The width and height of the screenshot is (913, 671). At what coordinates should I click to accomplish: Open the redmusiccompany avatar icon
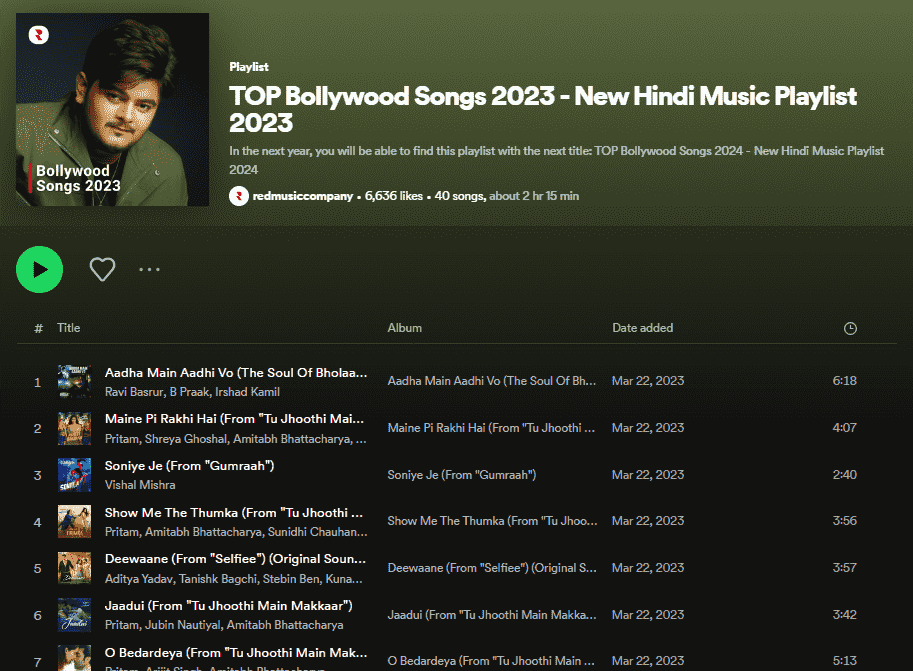(x=239, y=196)
